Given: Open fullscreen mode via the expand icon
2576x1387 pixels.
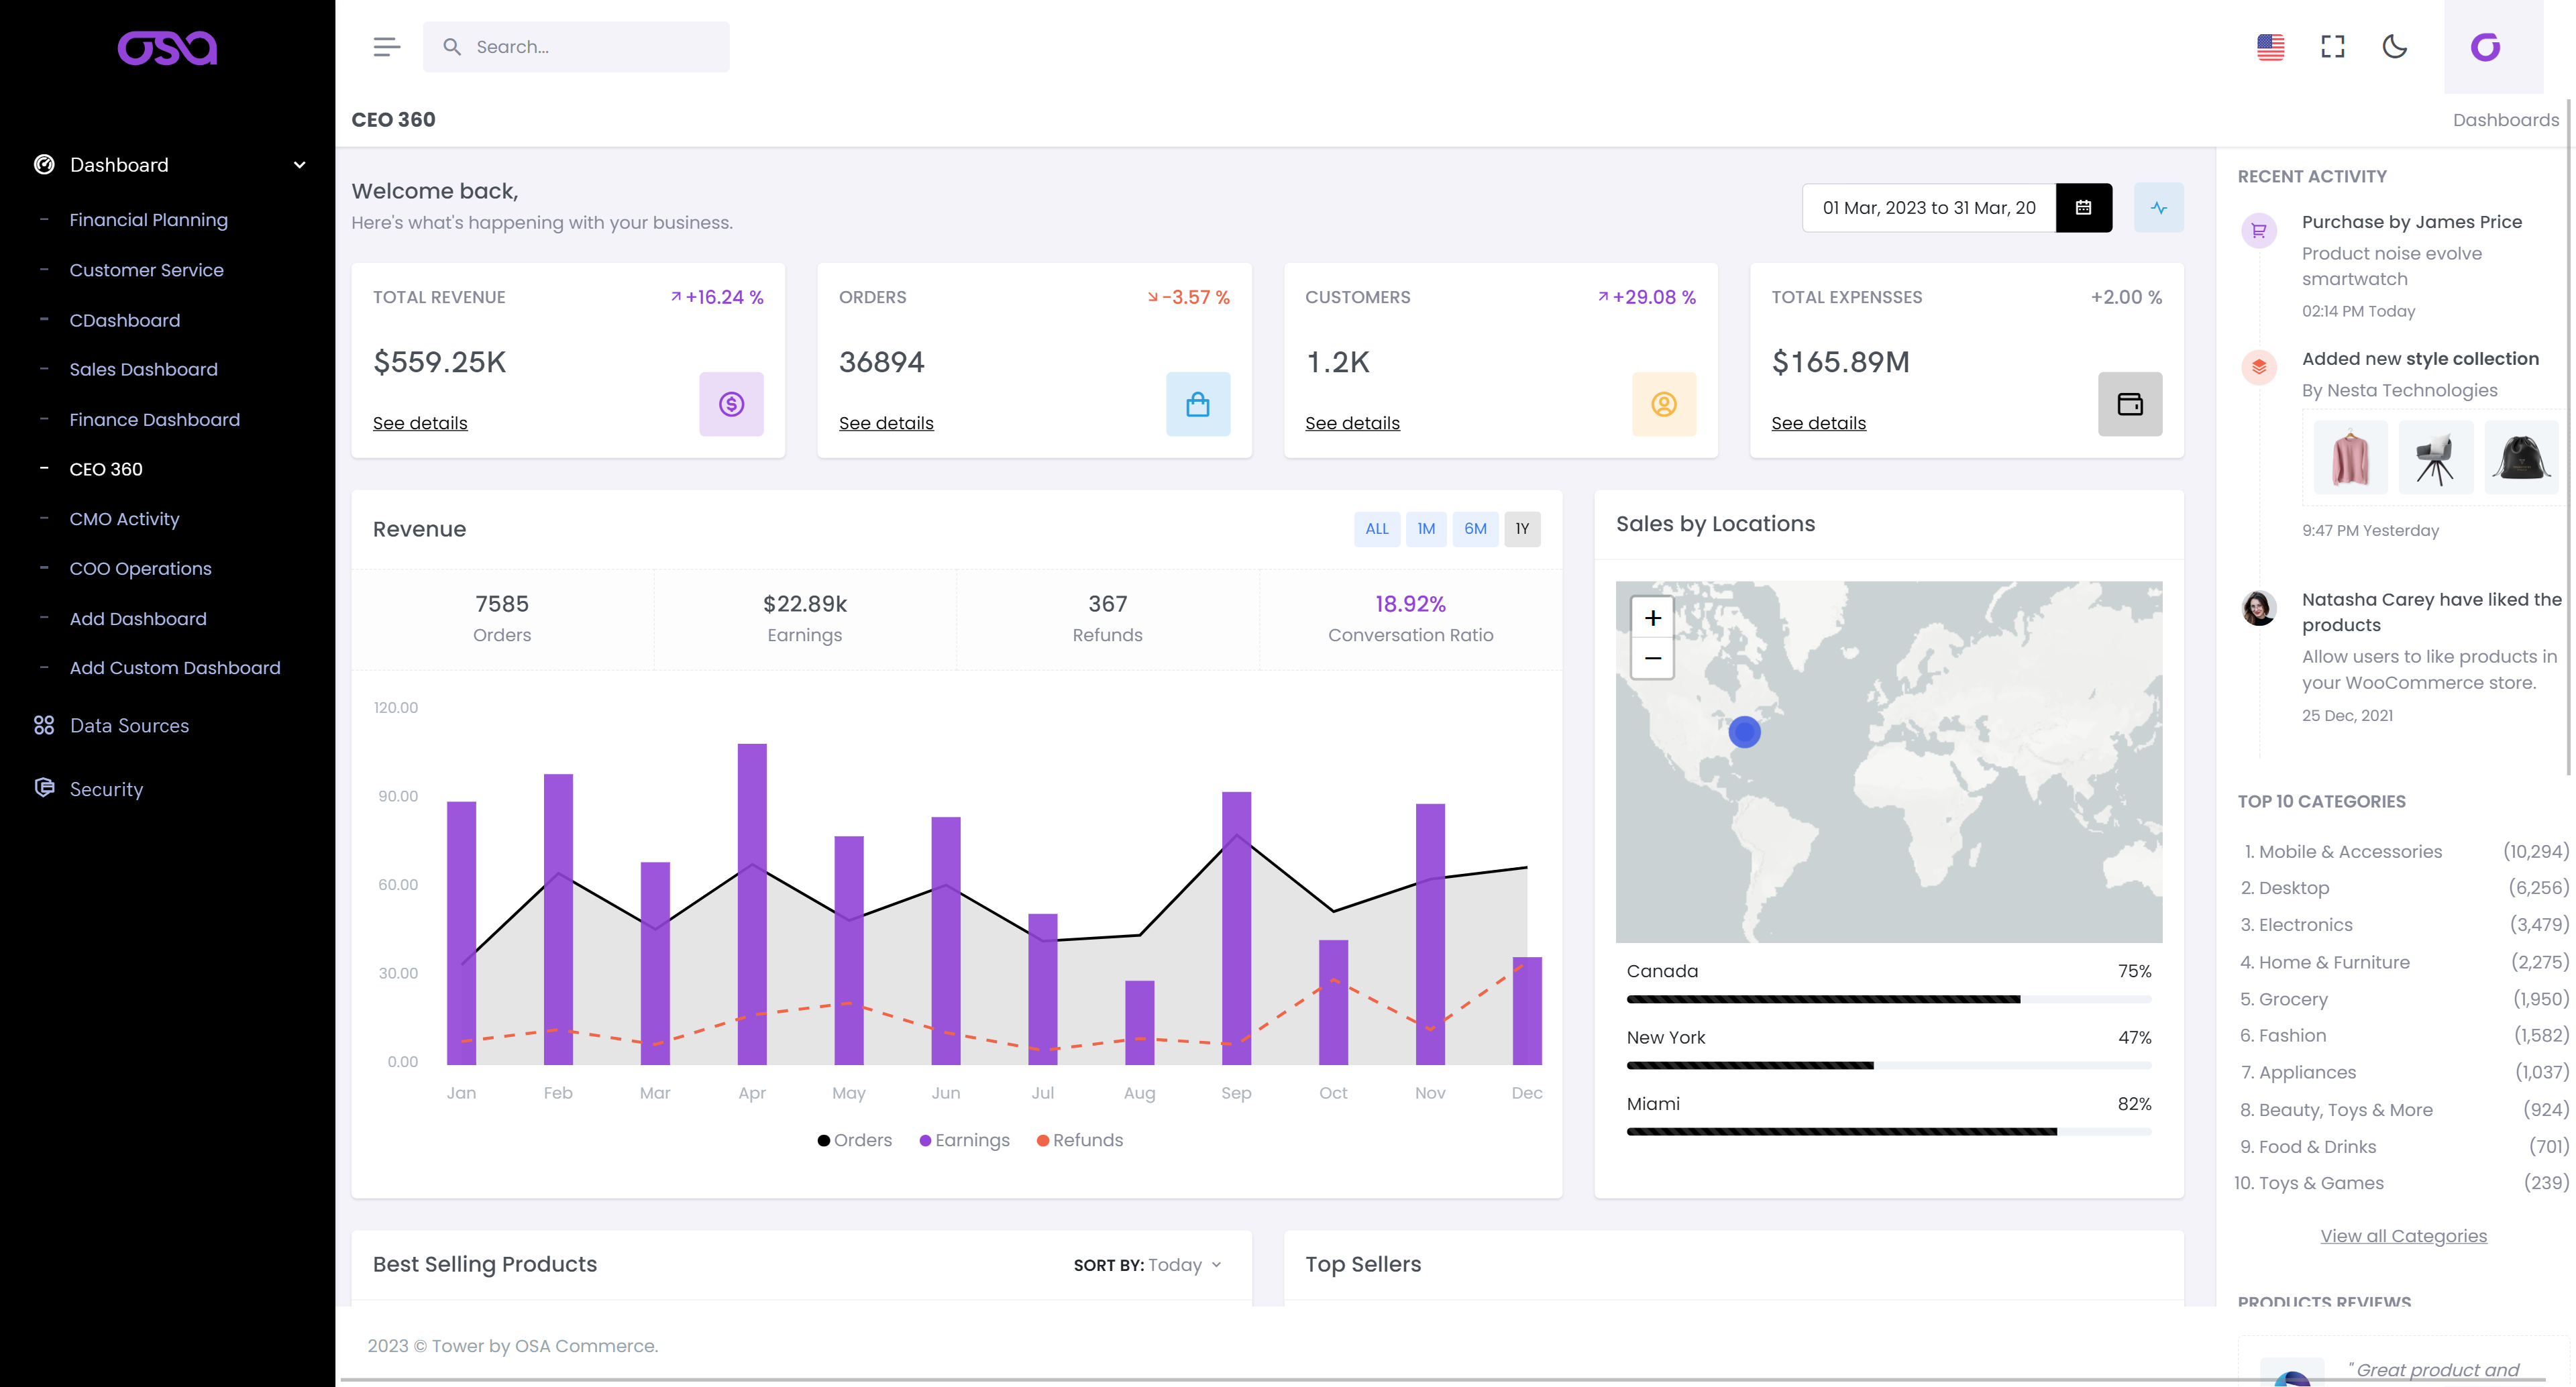Looking at the screenshot, I should (2333, 46).
